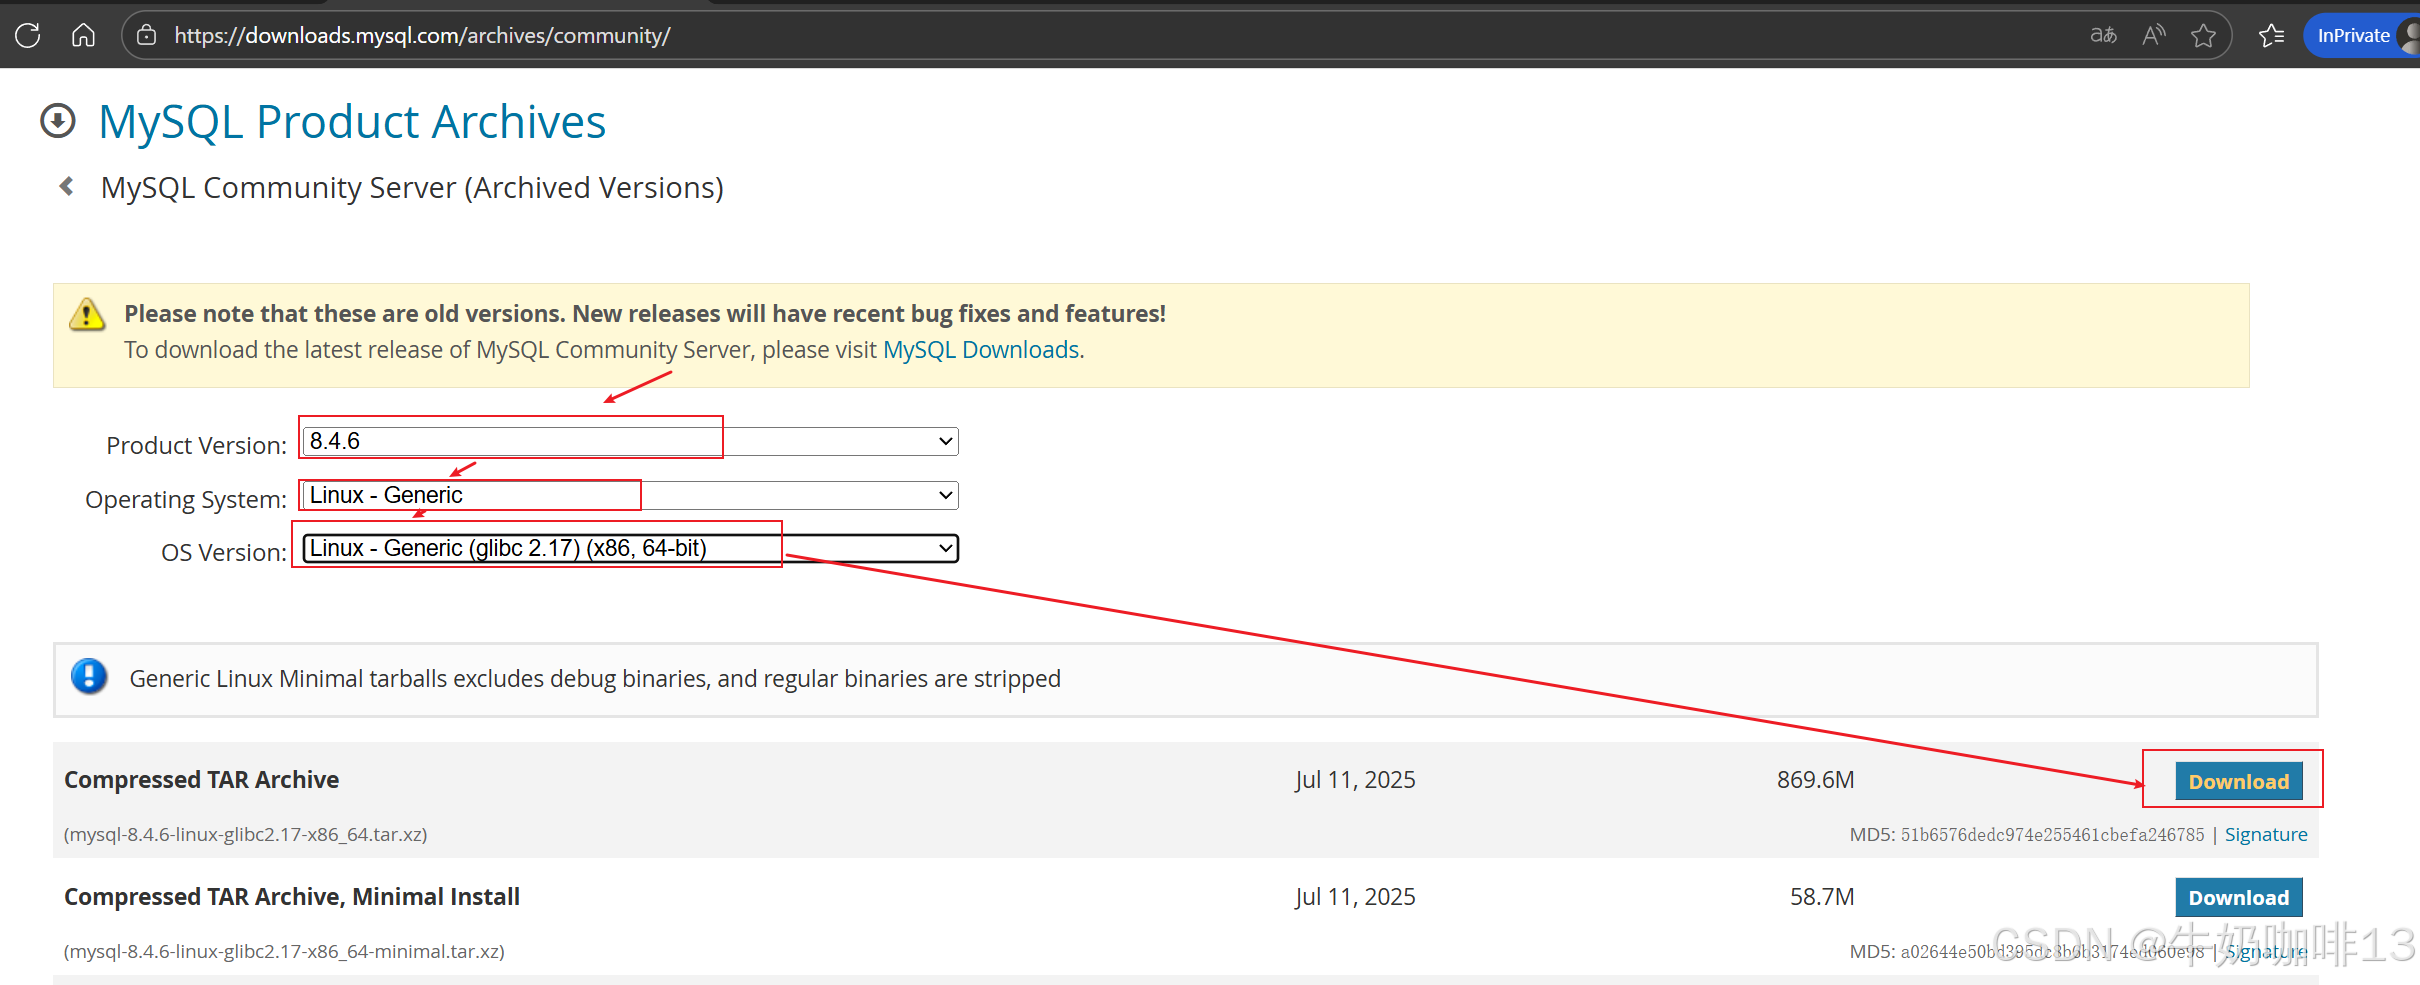Click the address bar URL
The height and width of the screenshot is (985, 2420).
[422, 35]
